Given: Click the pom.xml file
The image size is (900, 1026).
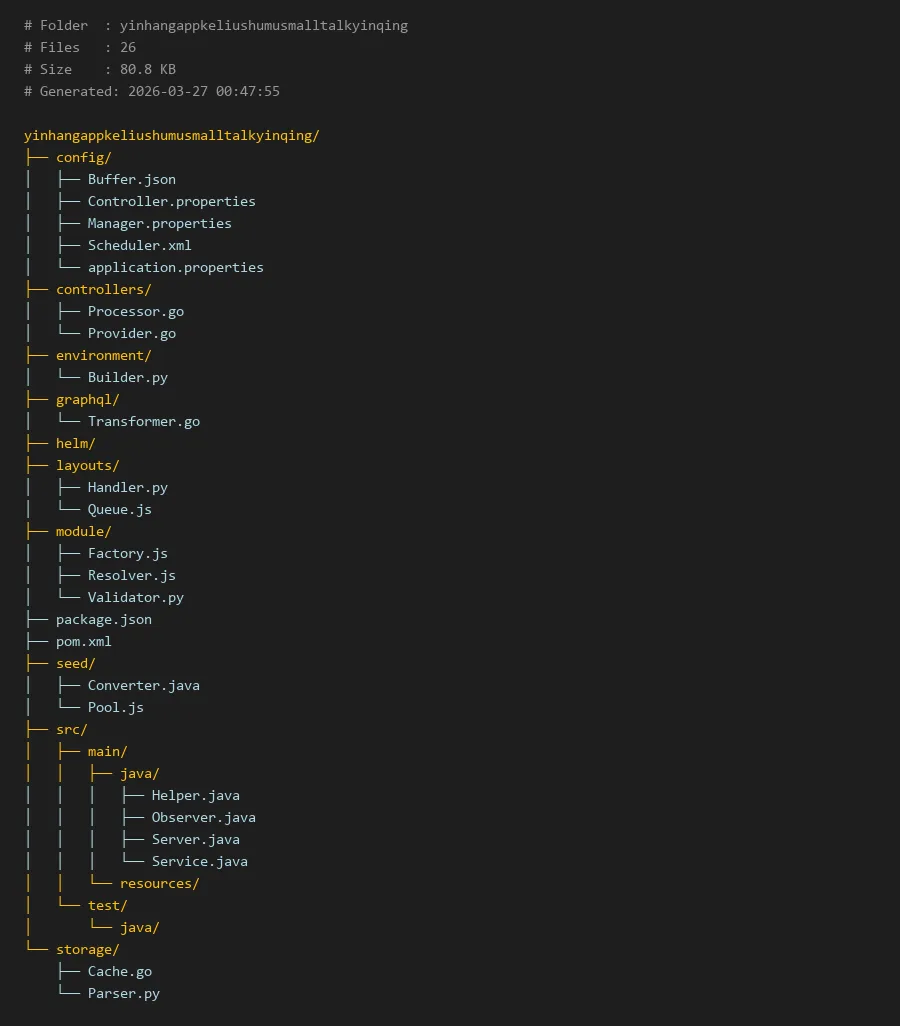Looking at the screenshot, I should click(x=83, y=641).
